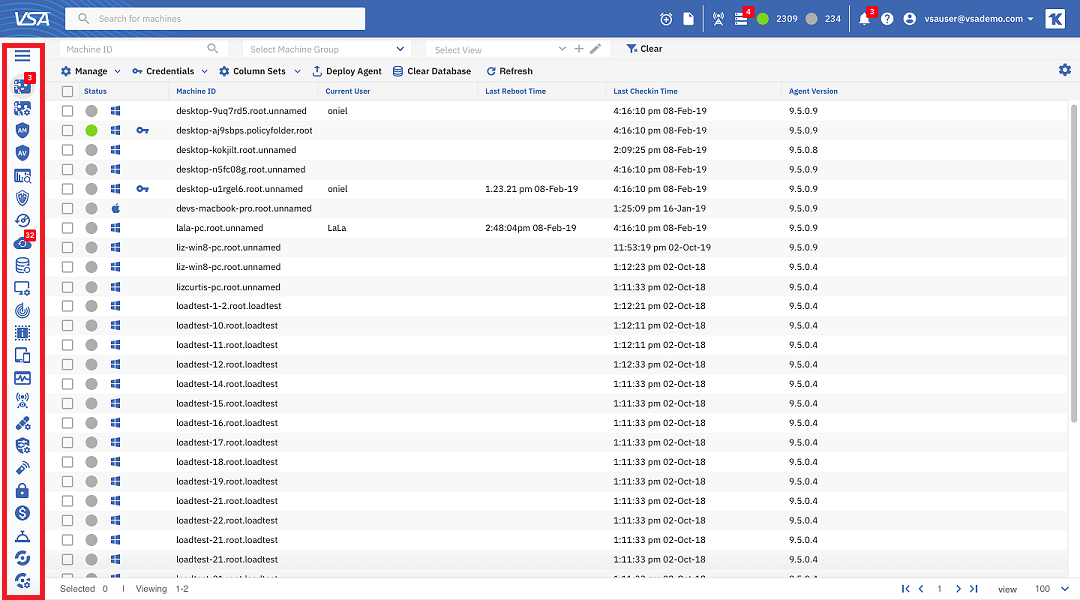Image resolution: width=1080 pixels, height=600 pixels.
Task: Open the vsauser@vsademo.com account menu
Action: [968, 19]
